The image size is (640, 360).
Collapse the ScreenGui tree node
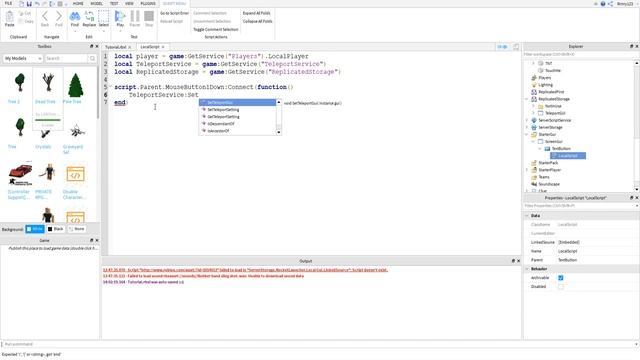click(533, 141)
